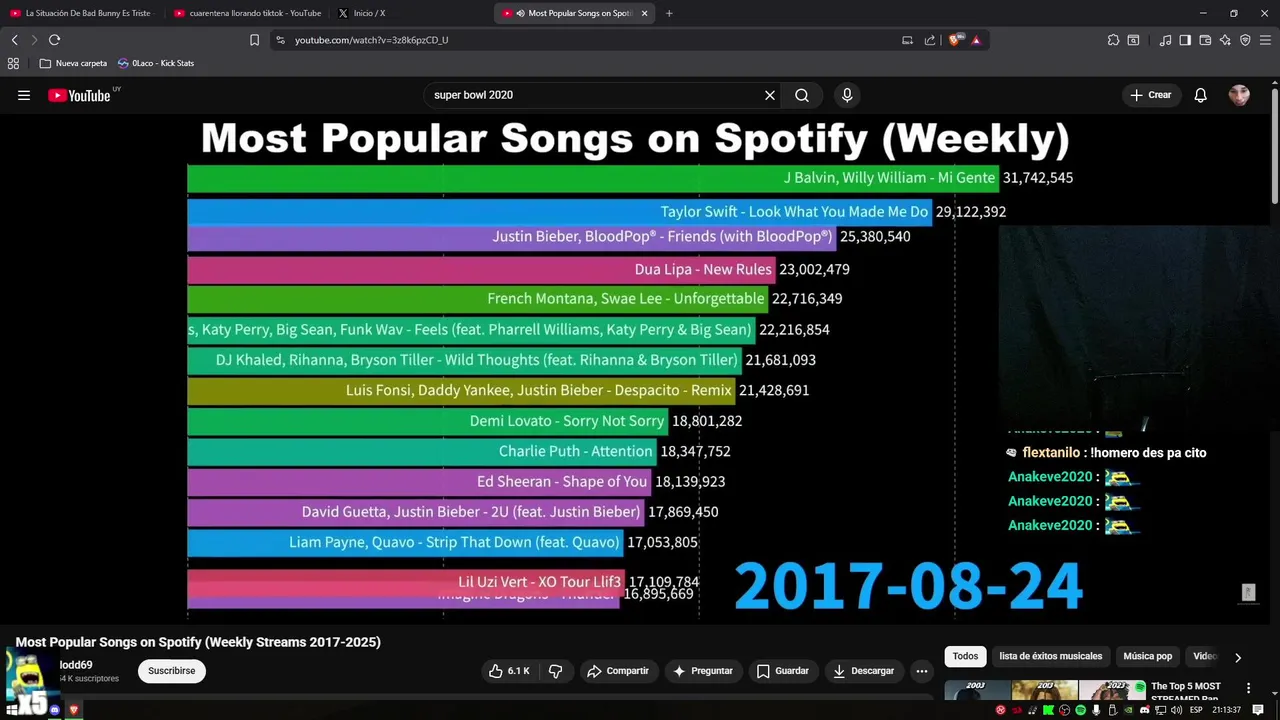This screenshot has width=1280, height=720.
Task: Open the browser share icon
Action: (930, 40)
